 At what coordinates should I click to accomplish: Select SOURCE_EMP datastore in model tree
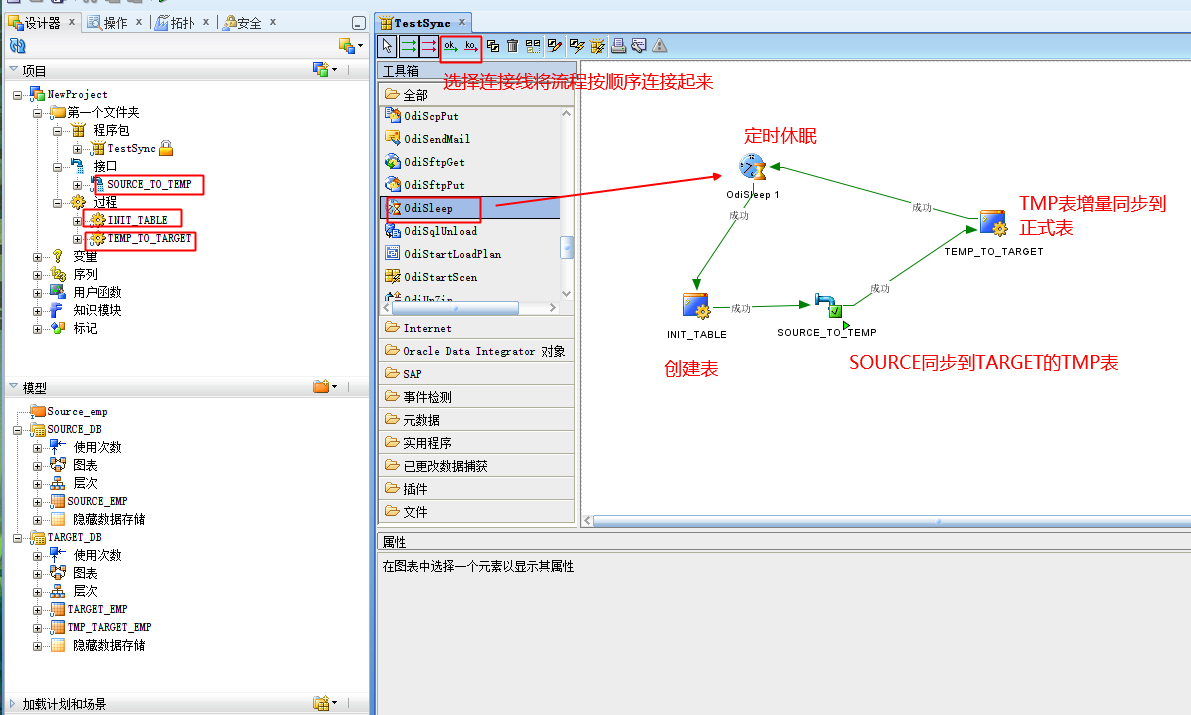97,501
